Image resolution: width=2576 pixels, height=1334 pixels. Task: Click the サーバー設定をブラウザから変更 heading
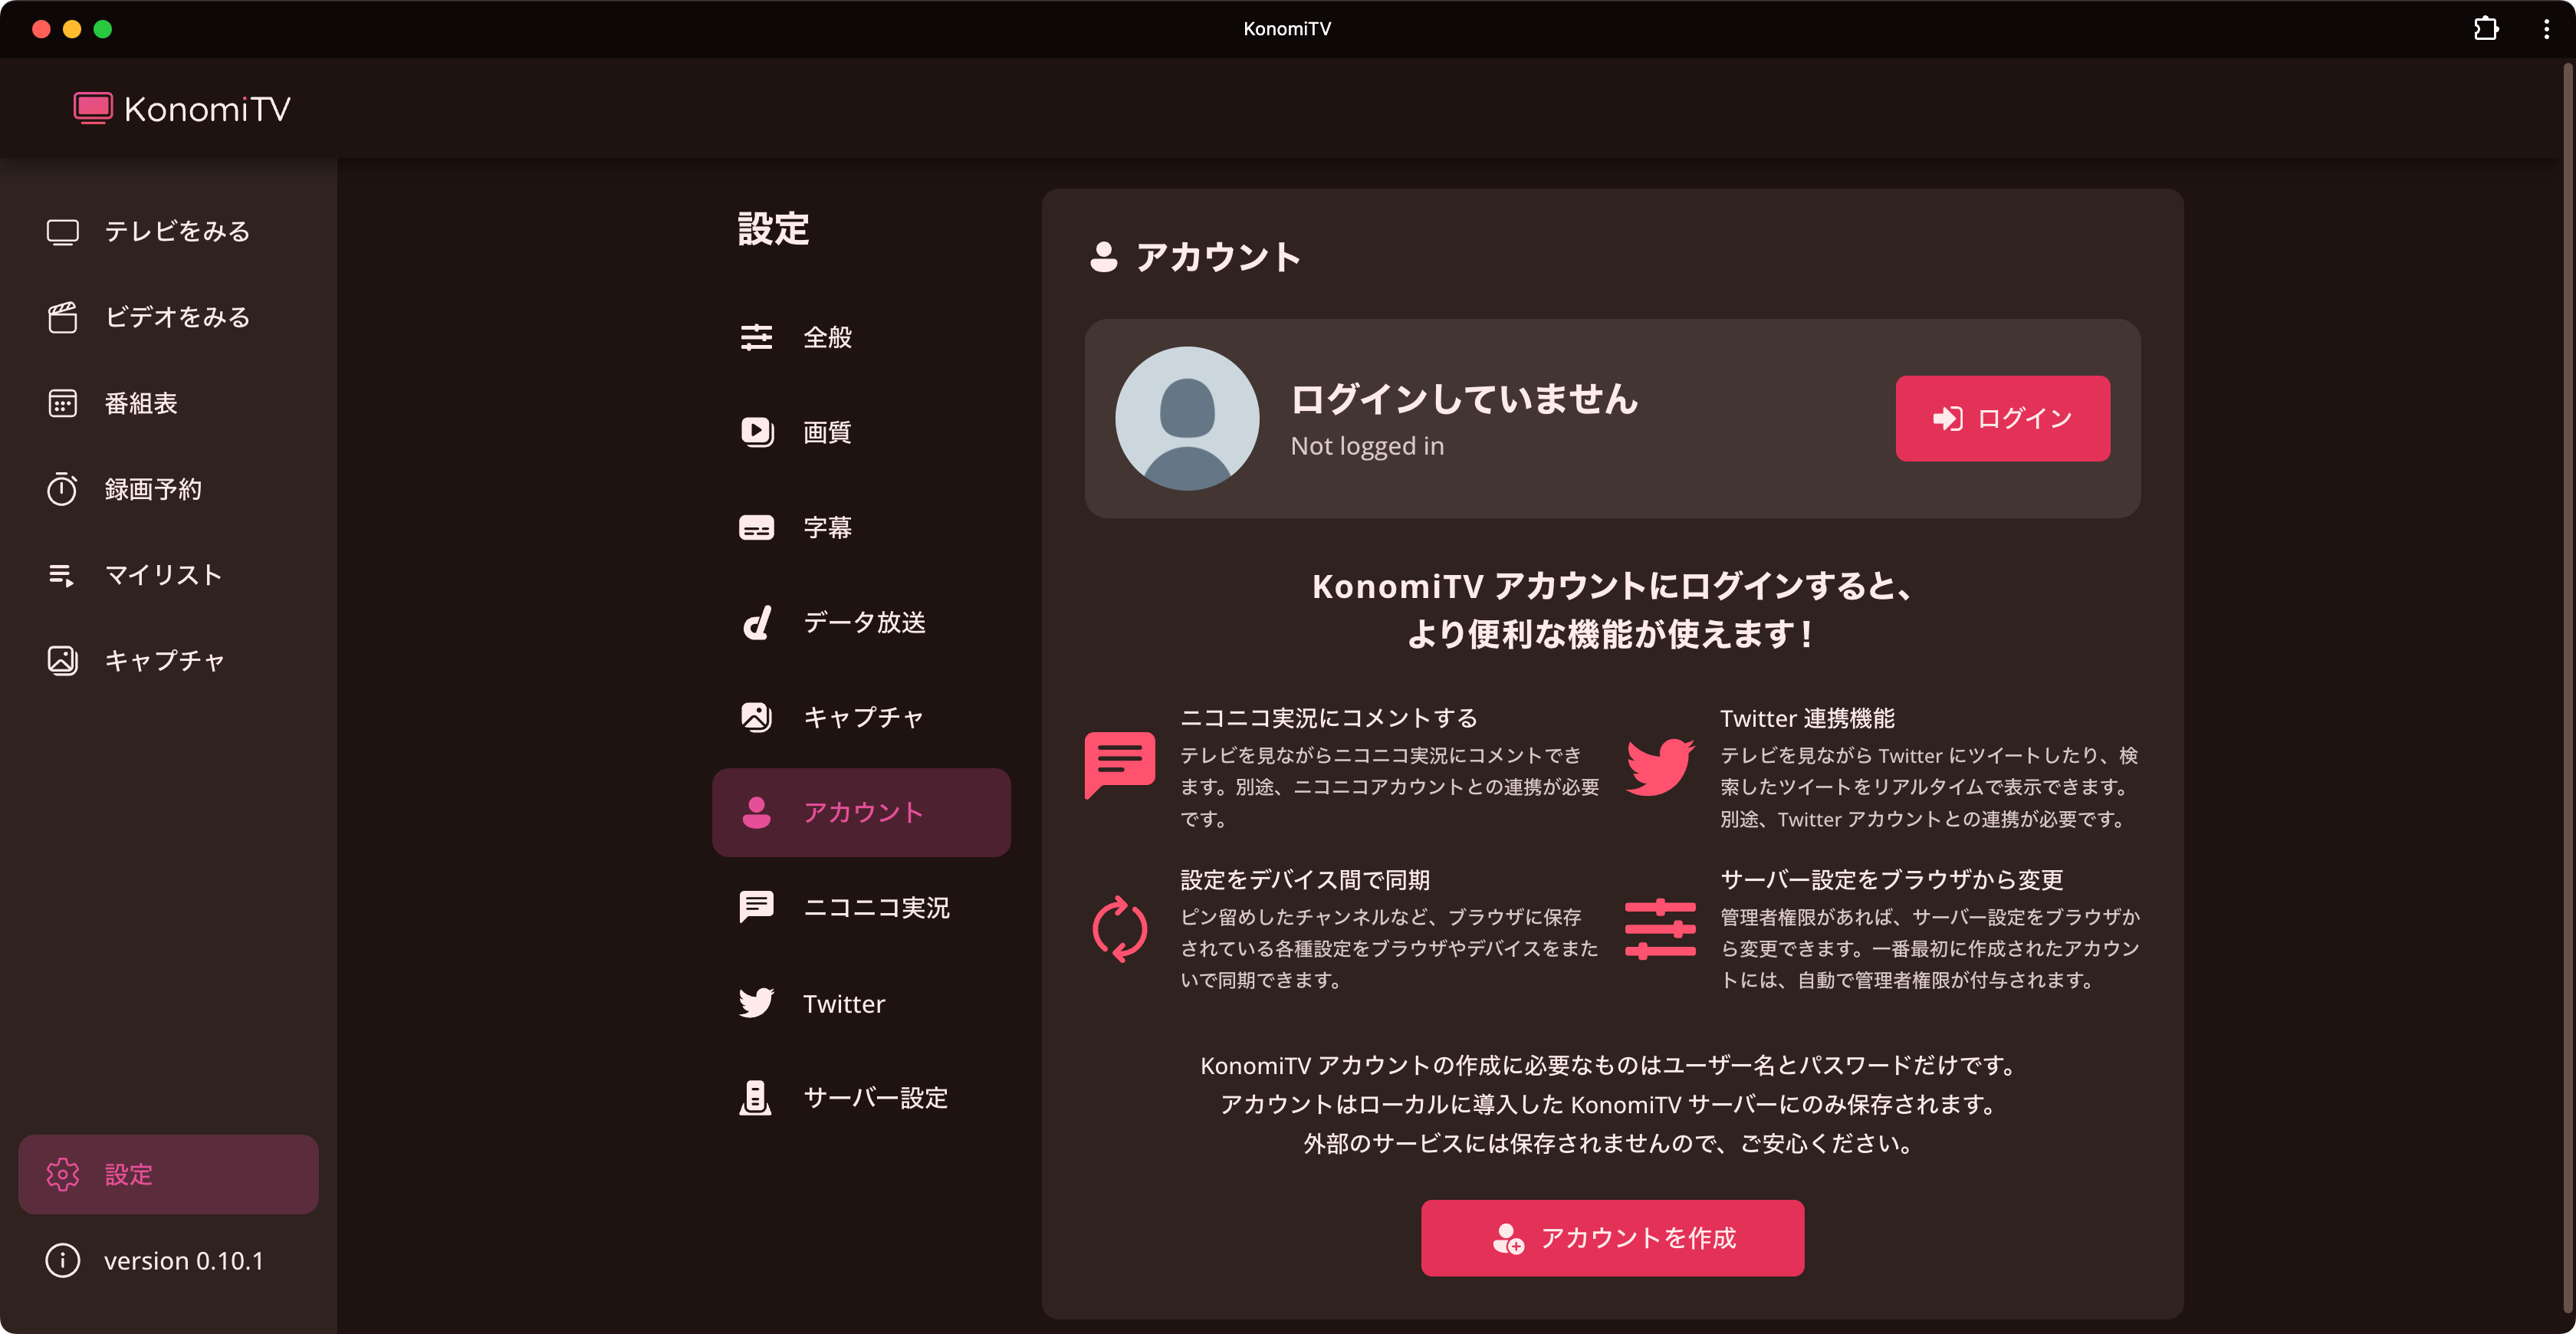click(x=1892, y=879)
